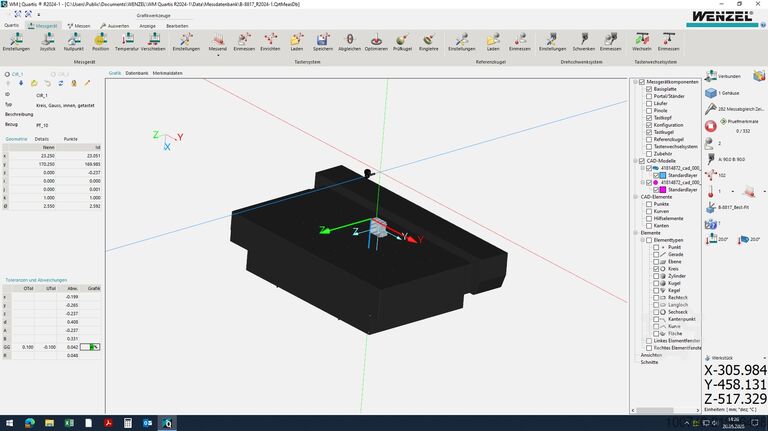Select the Prüfkugel icon
The width and height of the screenshot is (768, 431).
[x=402, y=42]
